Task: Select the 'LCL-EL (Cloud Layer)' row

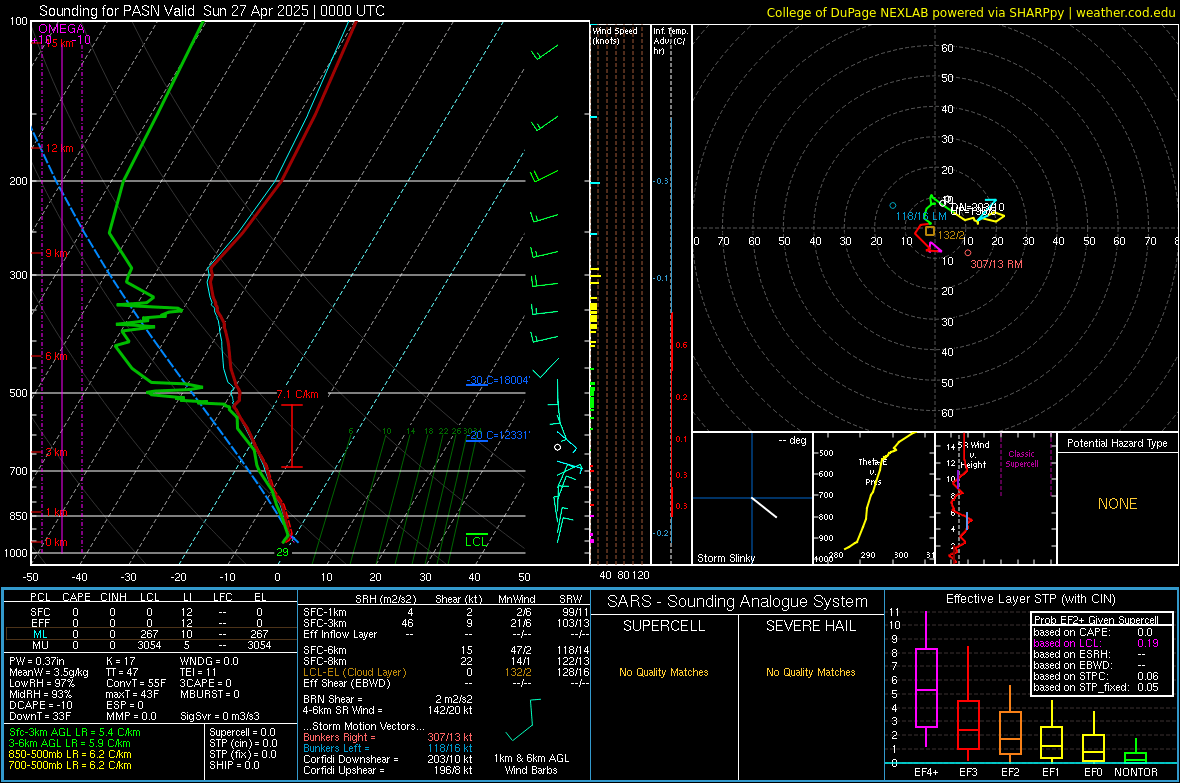Action: point(446,672)
